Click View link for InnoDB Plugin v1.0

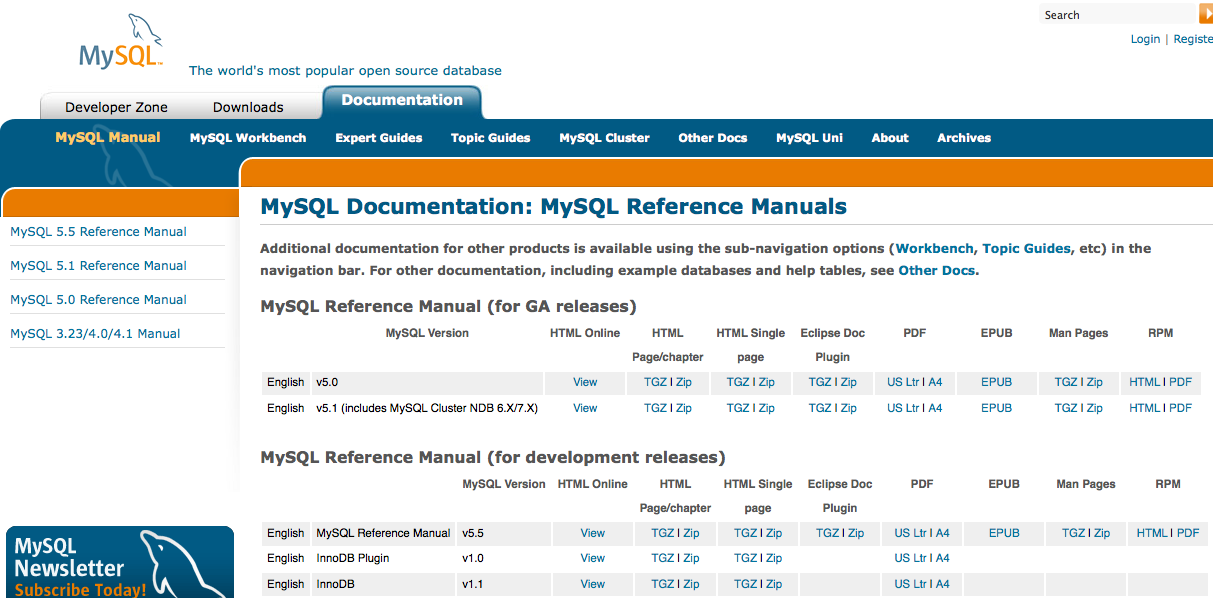coord(593,558)
